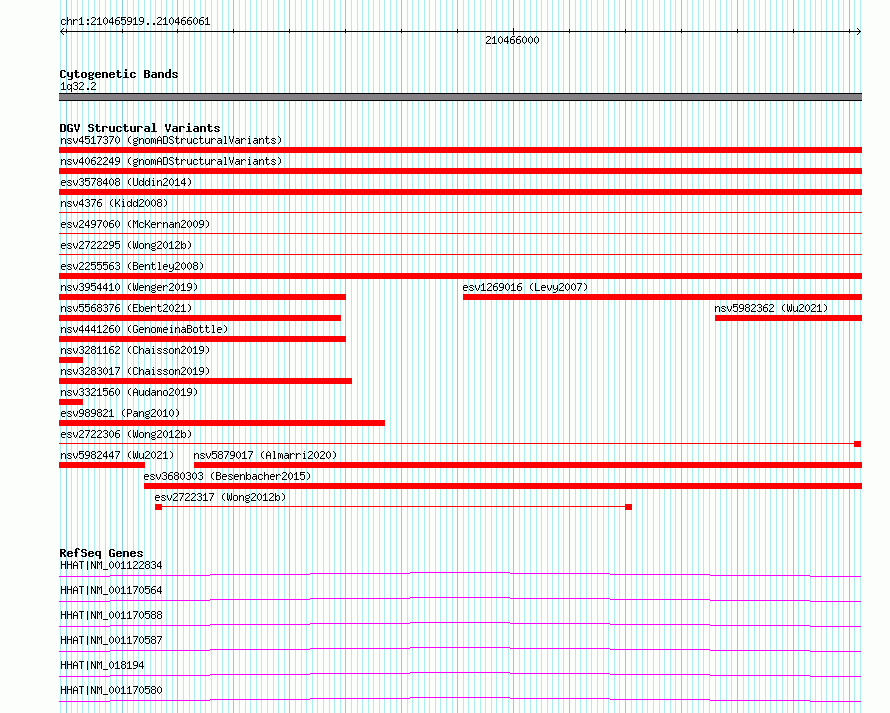Click the red bar under nsv3283017 (Chaisson2019)

pyautogui.click(x=205, y=381)
